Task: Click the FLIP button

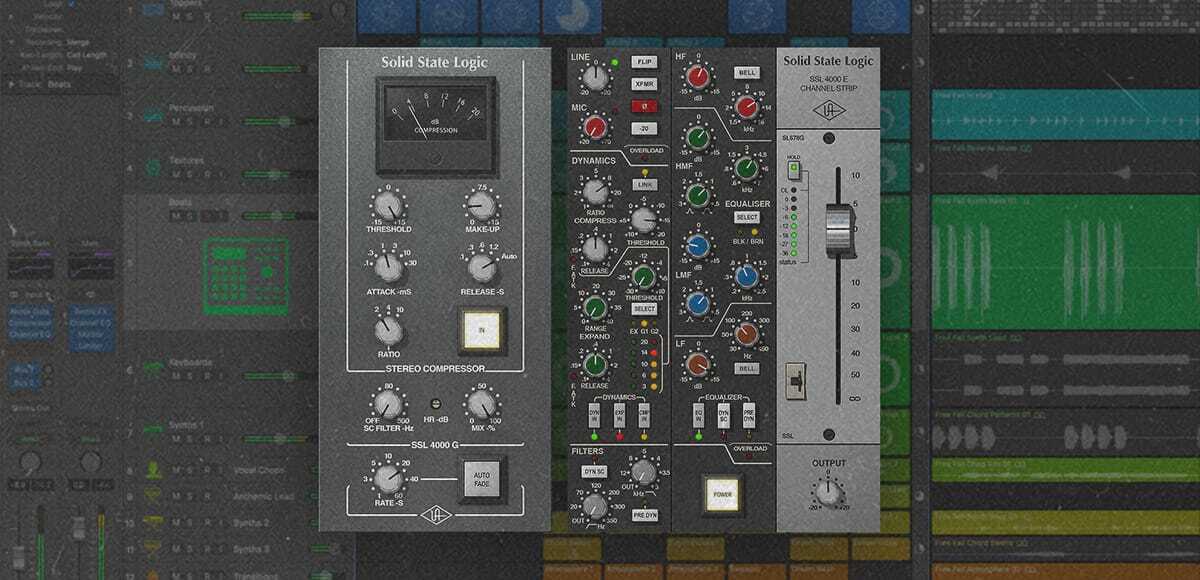Action: pos(644,62)
